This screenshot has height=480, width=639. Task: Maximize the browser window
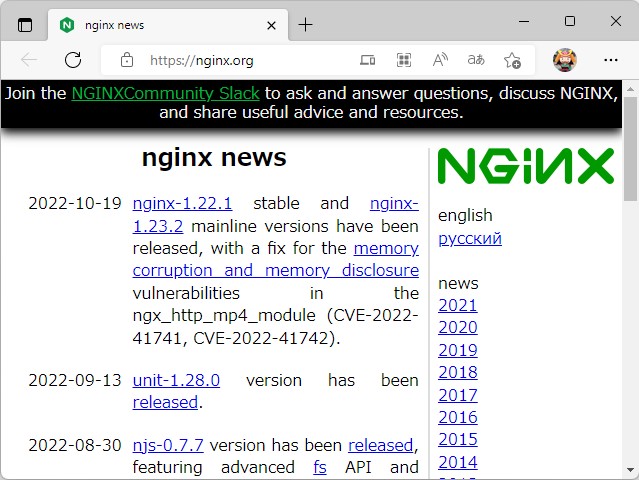570,21
